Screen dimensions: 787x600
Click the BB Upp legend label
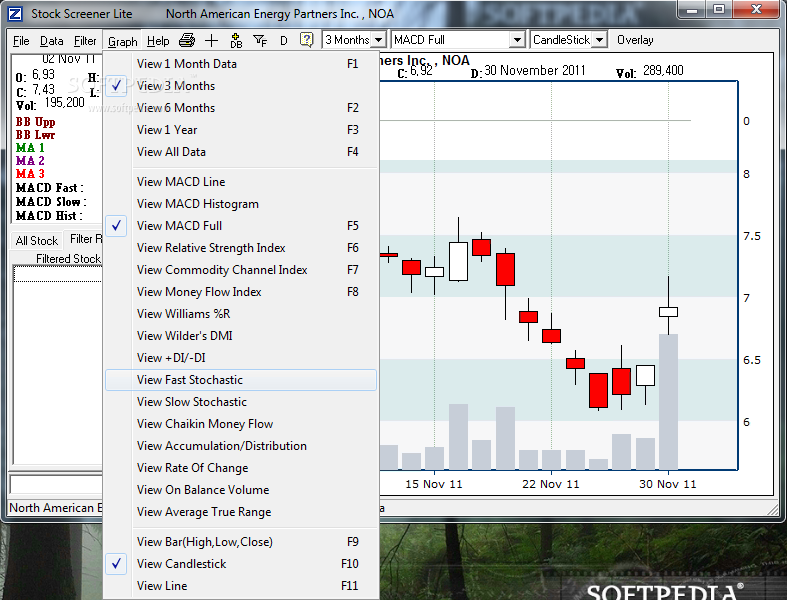click(36, 122)
